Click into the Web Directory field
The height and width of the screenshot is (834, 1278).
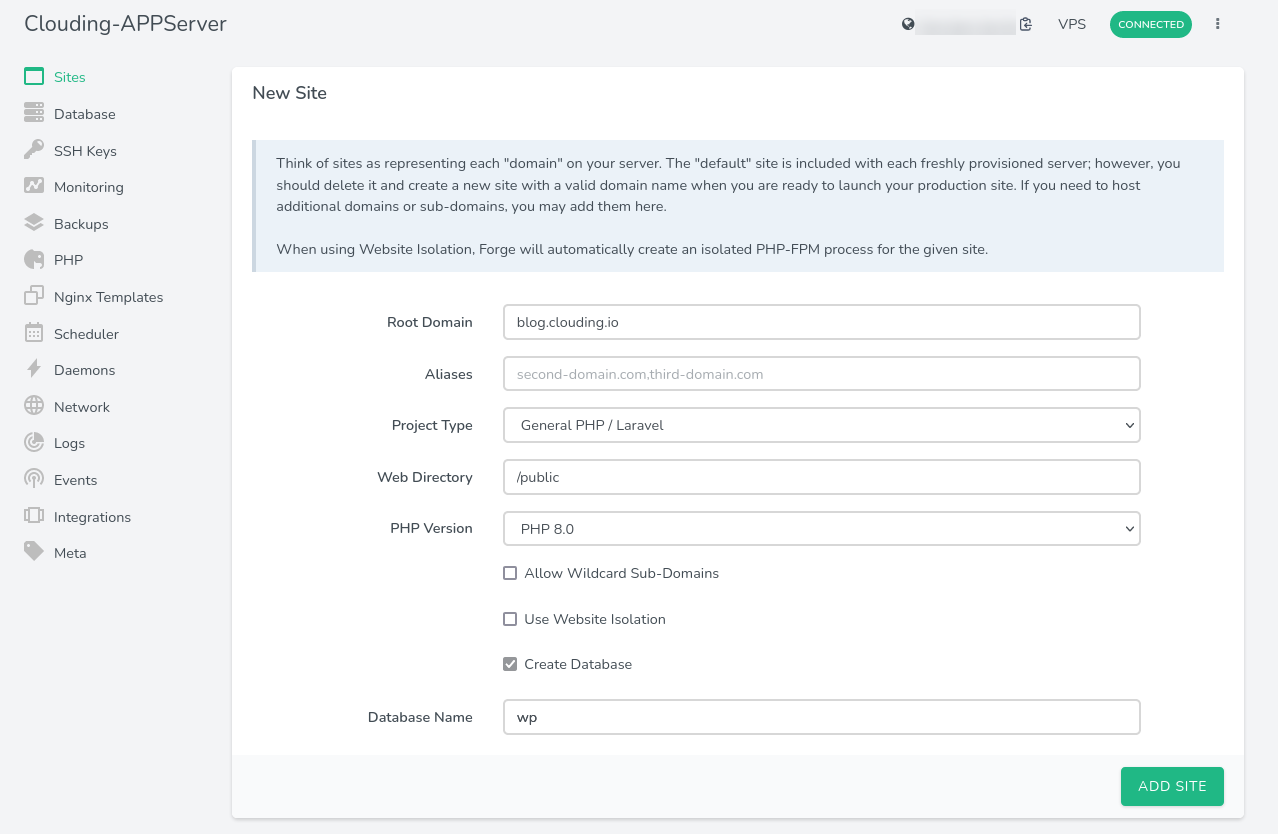pos(822,477)
